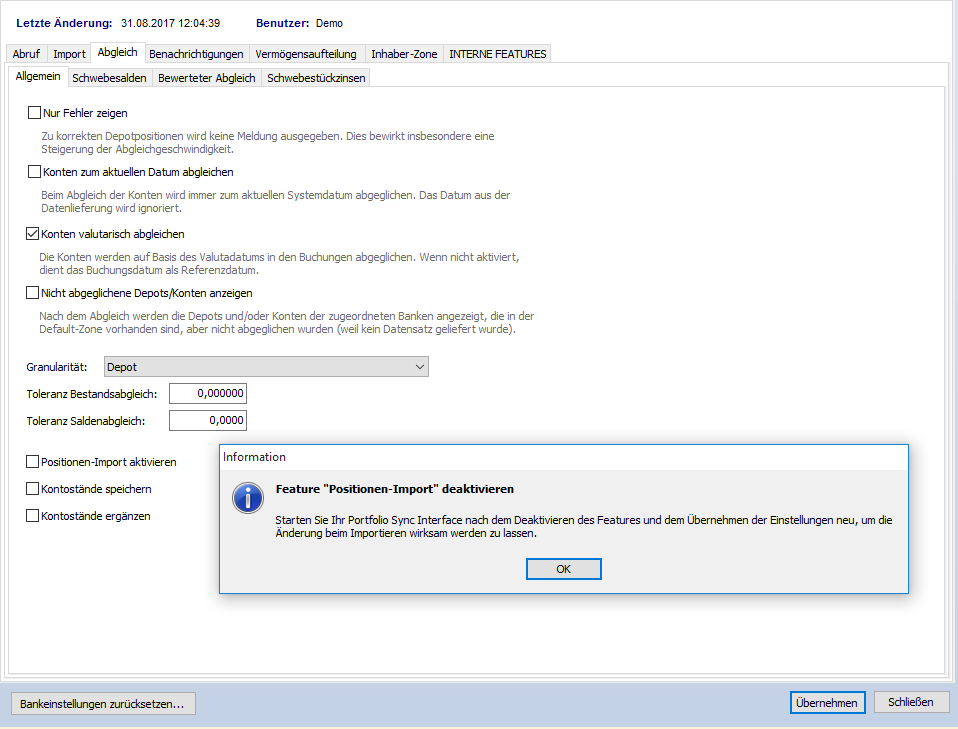This screenshot has width=958, height=729.
Task: Open the Bewerteter Abgleich sub-tab
Action: (x=206, y=78)
